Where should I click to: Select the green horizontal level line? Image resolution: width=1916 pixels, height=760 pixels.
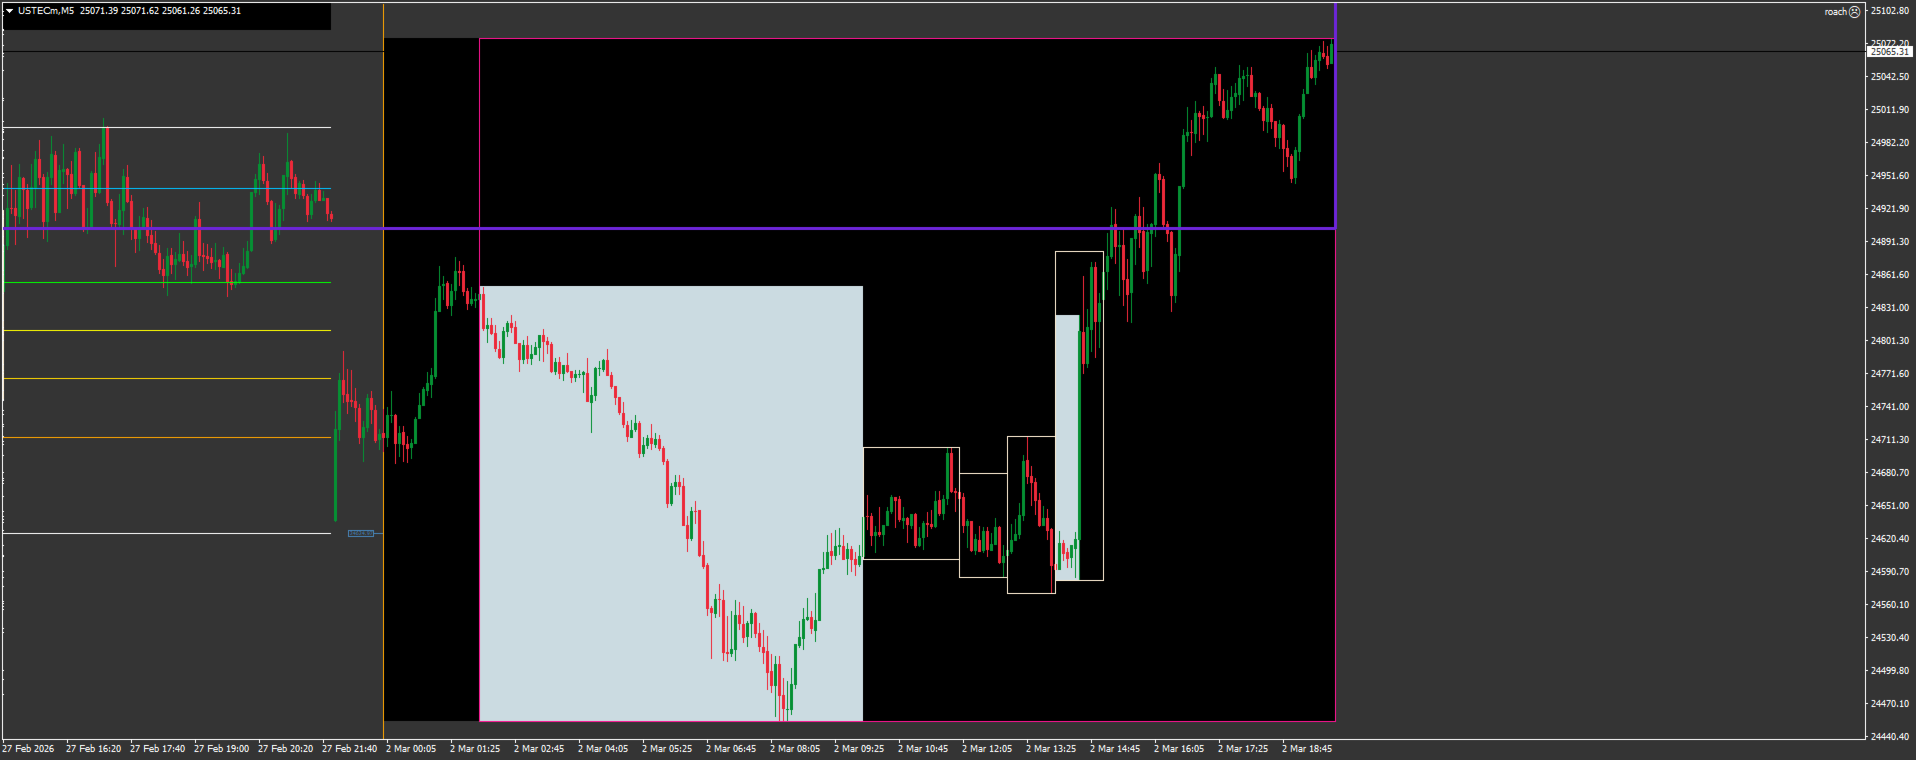pos(167,282)
